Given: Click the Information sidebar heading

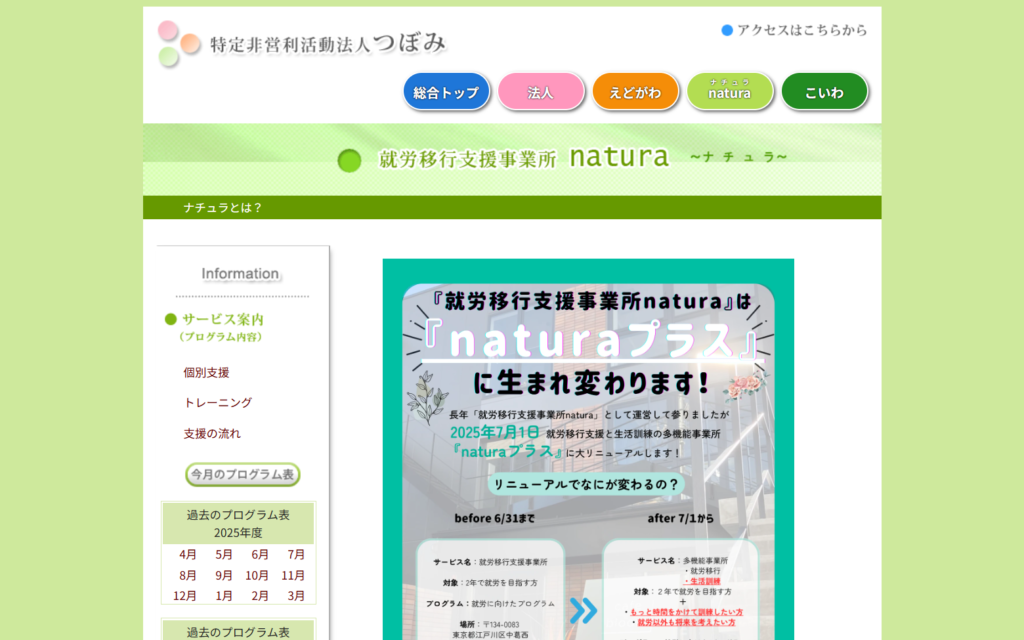Looking at the screenshot, I should pos(240,274).
